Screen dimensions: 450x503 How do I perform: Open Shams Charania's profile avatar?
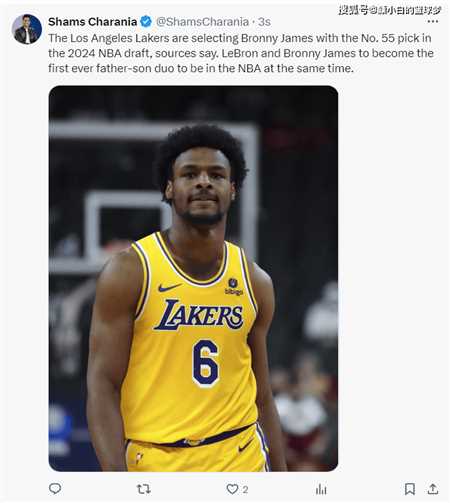(27, 29)
